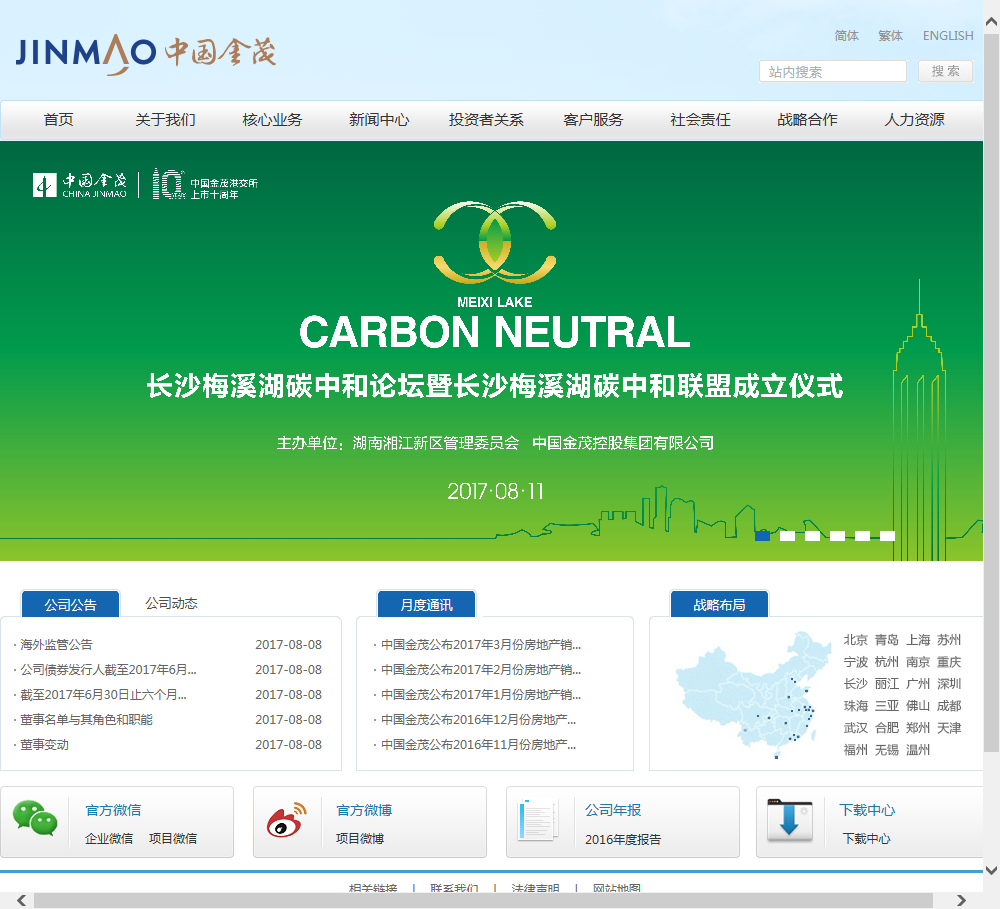Click city 北京 in strategy layout
This screenshot has height=909, width=1000.
855,640
